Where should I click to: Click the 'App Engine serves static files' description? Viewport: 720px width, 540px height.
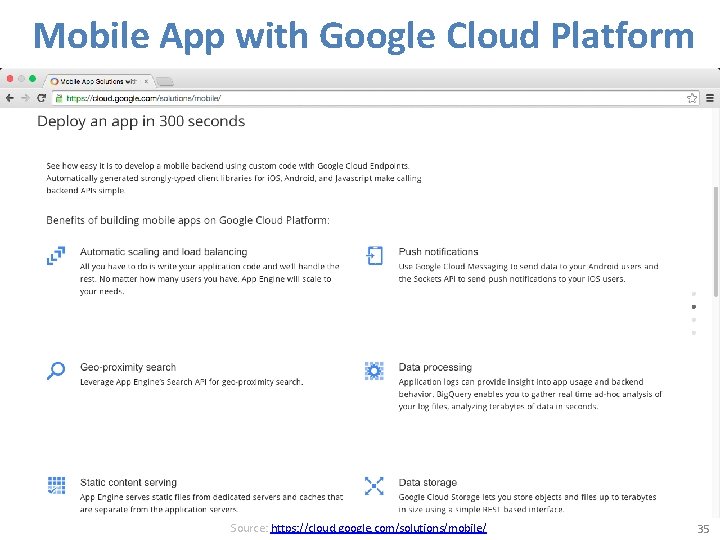pos(211,503)
